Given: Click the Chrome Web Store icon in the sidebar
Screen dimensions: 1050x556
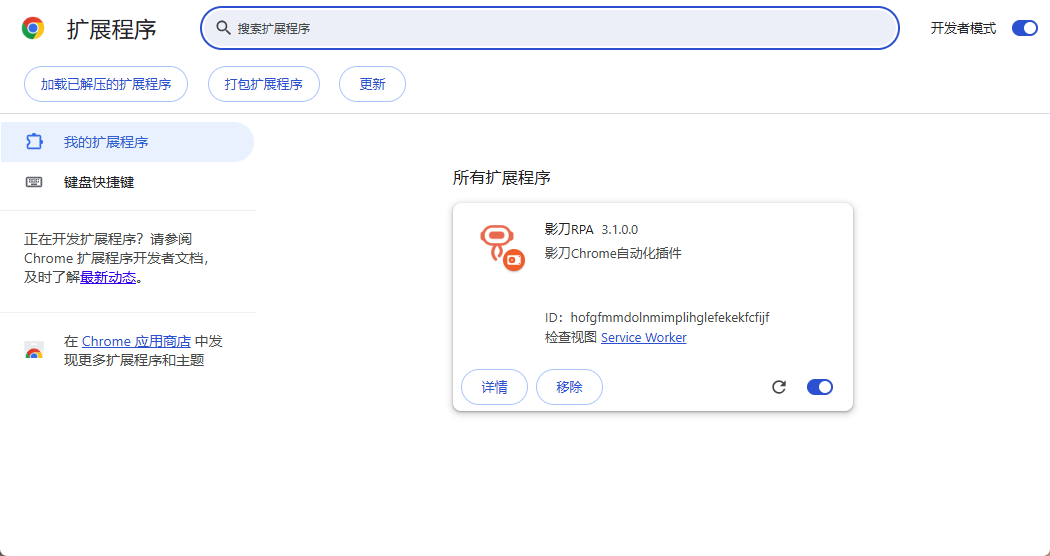Looking at the screenshot, I should click(34, 351).
